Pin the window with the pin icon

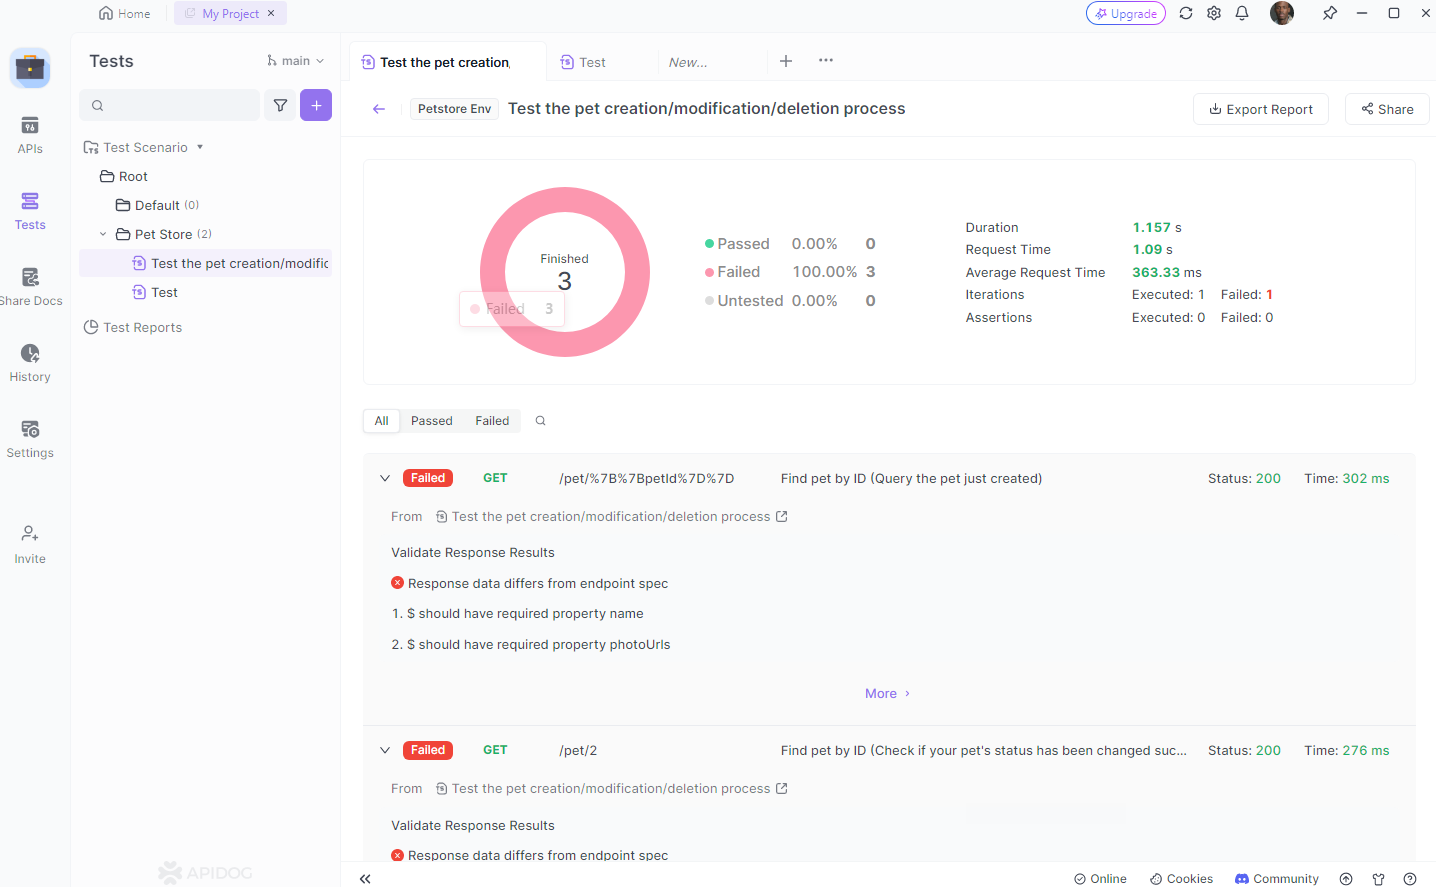pos(1330,13)
